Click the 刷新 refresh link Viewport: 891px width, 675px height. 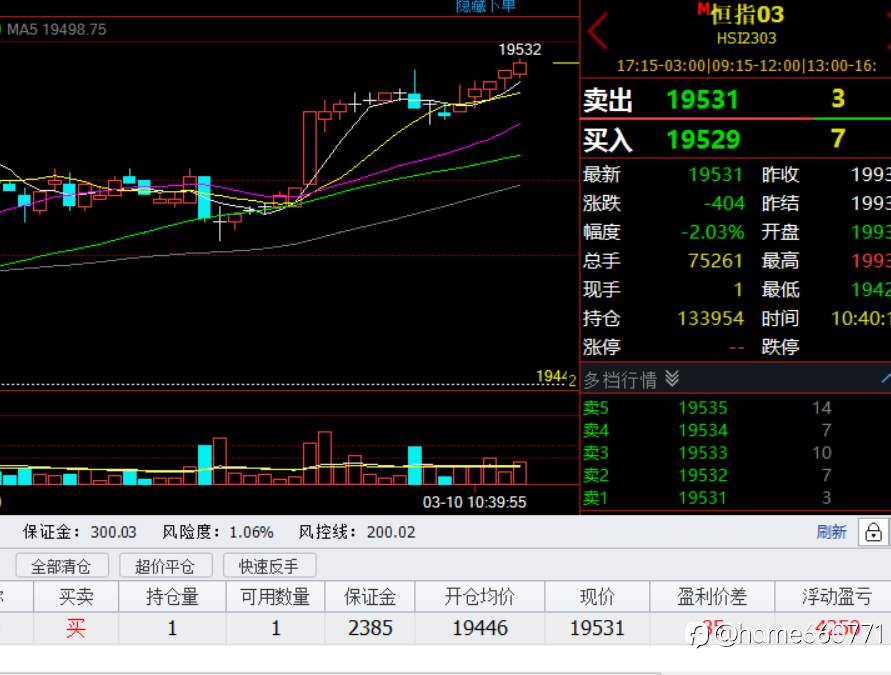(x=831, y=532)
